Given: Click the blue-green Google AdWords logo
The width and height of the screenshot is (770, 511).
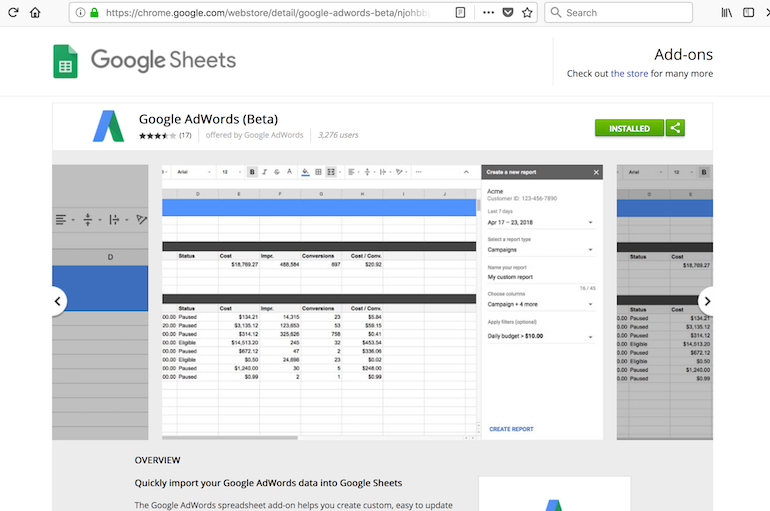Looking at the screenshot, I should click(x=109, y=126).
